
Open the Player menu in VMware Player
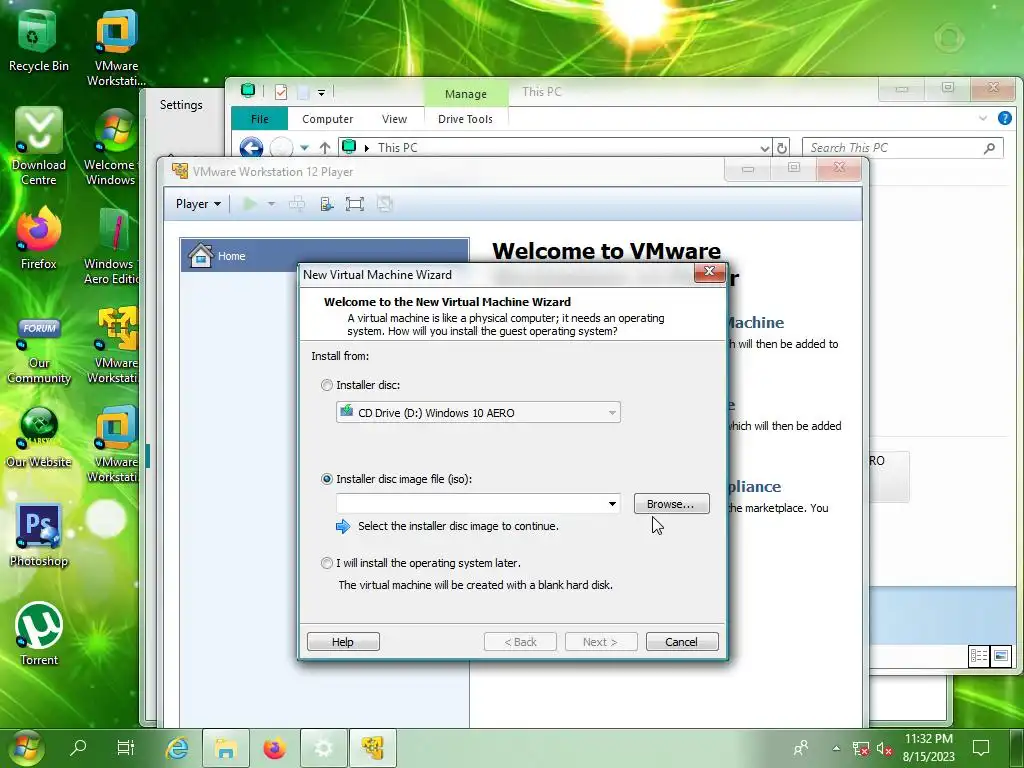[x=199, y=204]
